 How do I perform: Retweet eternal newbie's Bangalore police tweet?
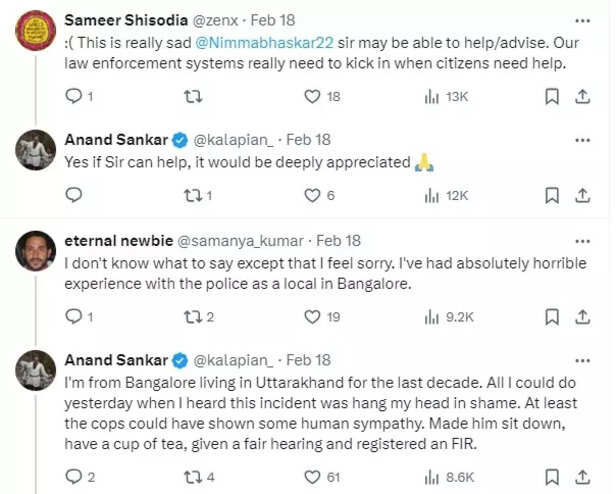(194, 317)
